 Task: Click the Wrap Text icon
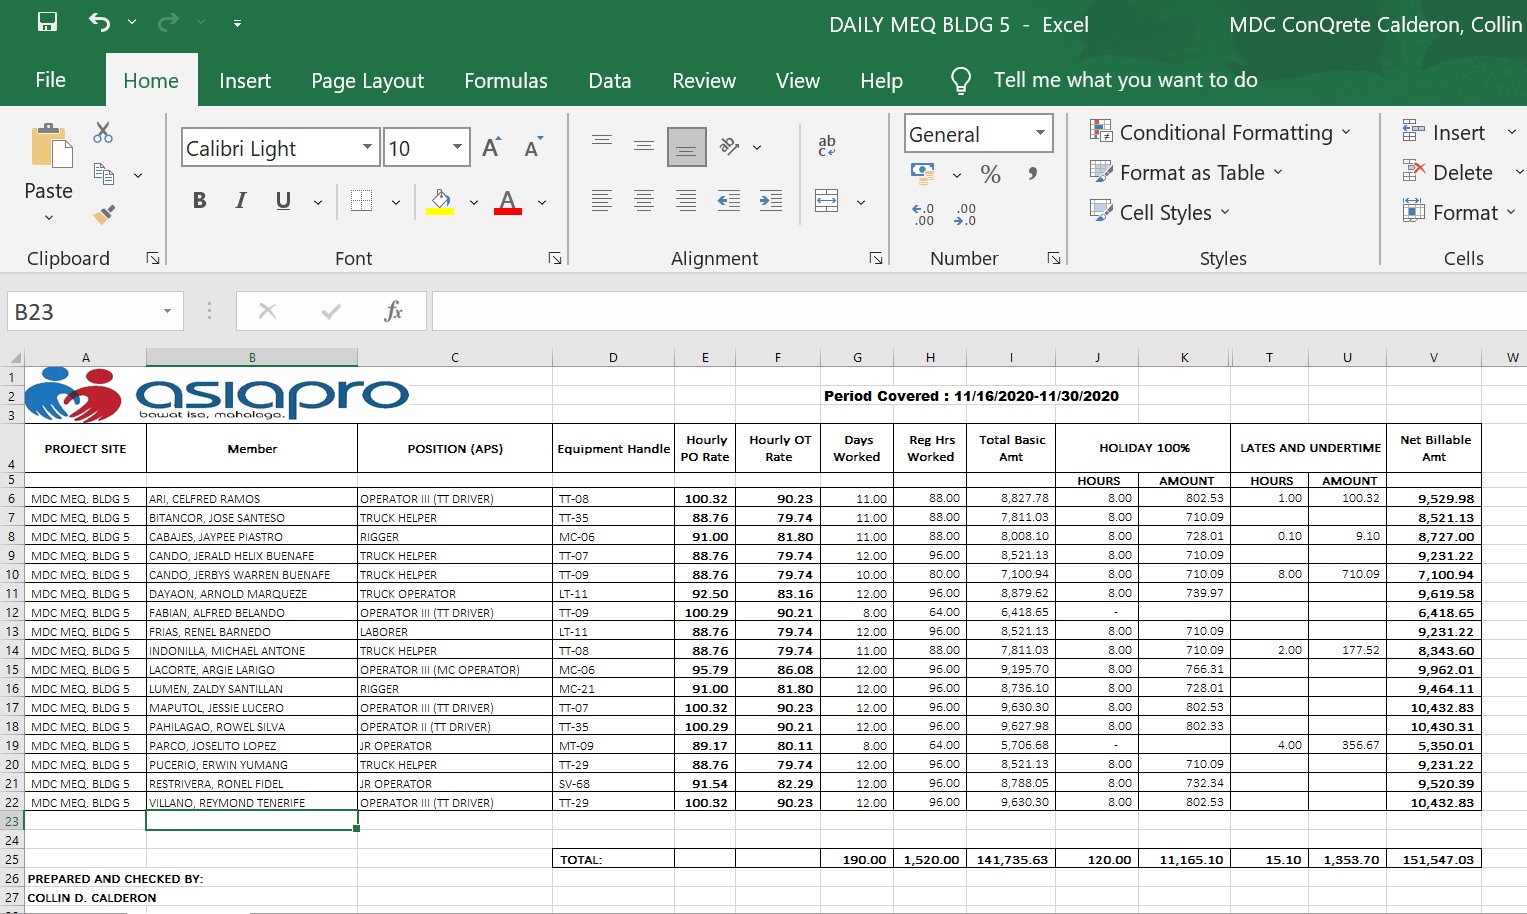tap(827, 146)
